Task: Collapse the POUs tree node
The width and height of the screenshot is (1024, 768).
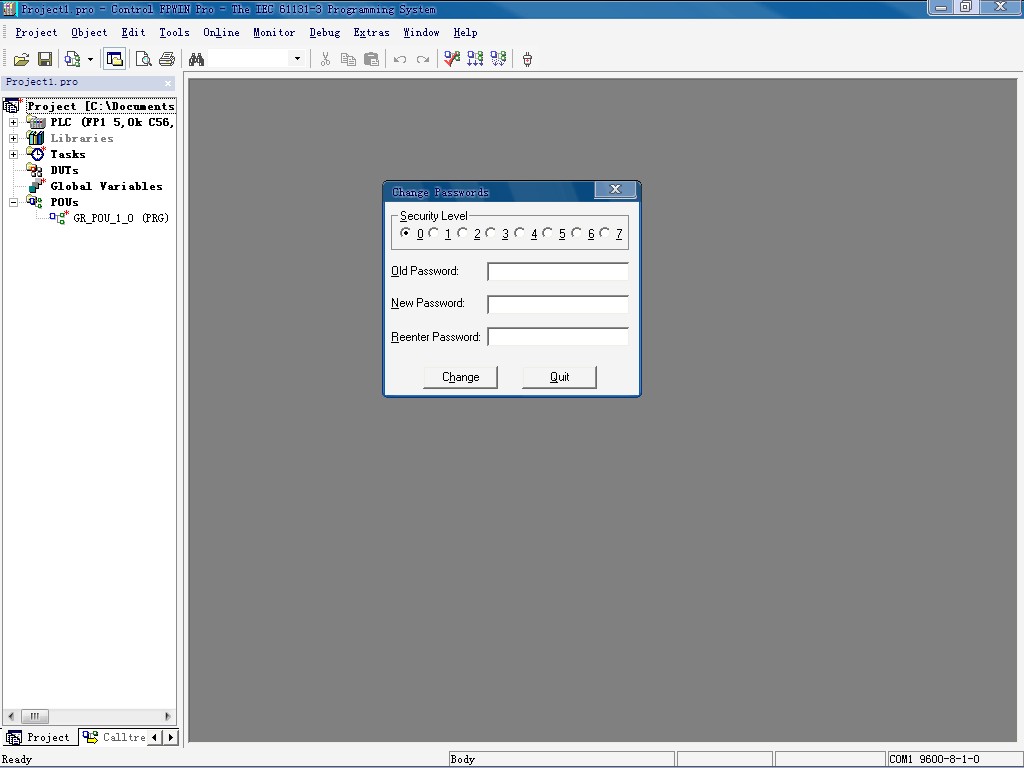Action: [x=13, y=202]
